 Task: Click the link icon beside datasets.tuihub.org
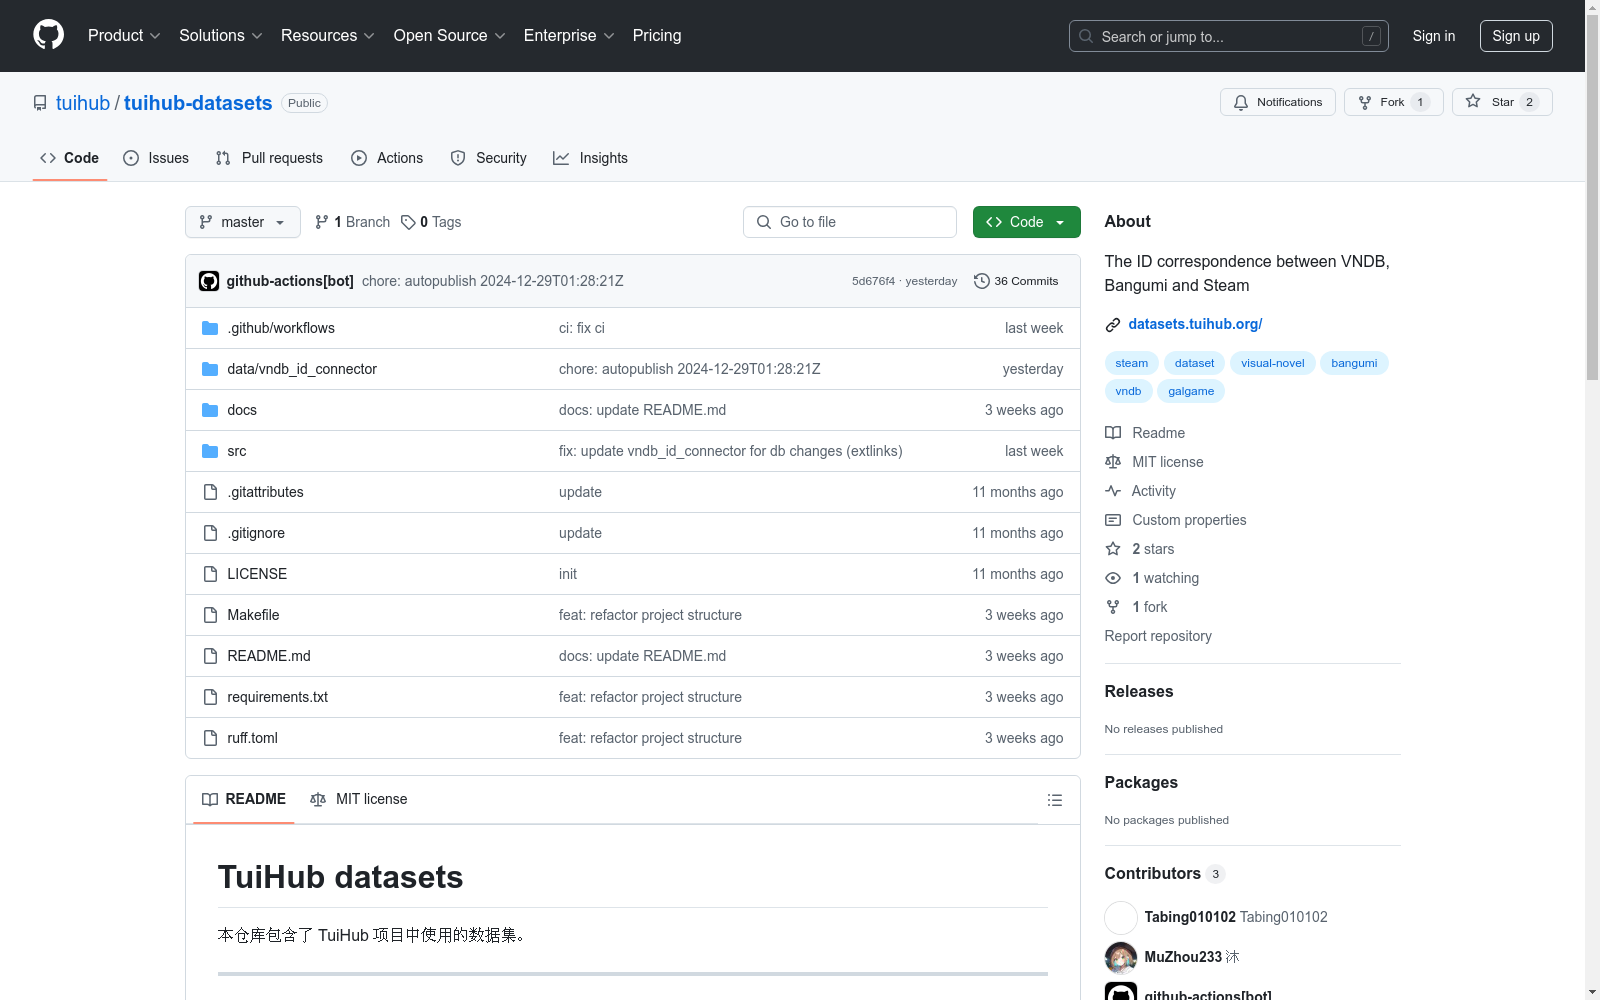point(1113,324)
